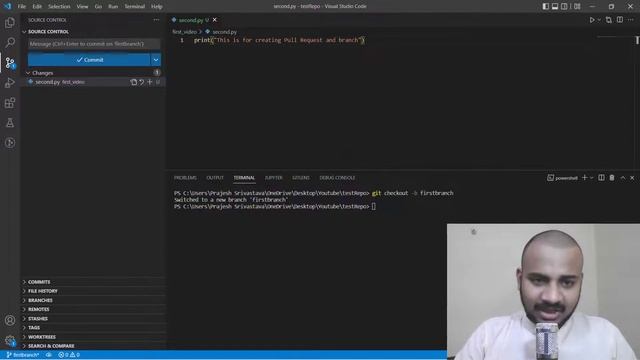Open the GitLens view in activity bar
Image resolution: width=640 pixels, height=360 pixels.
pos(10,143)
